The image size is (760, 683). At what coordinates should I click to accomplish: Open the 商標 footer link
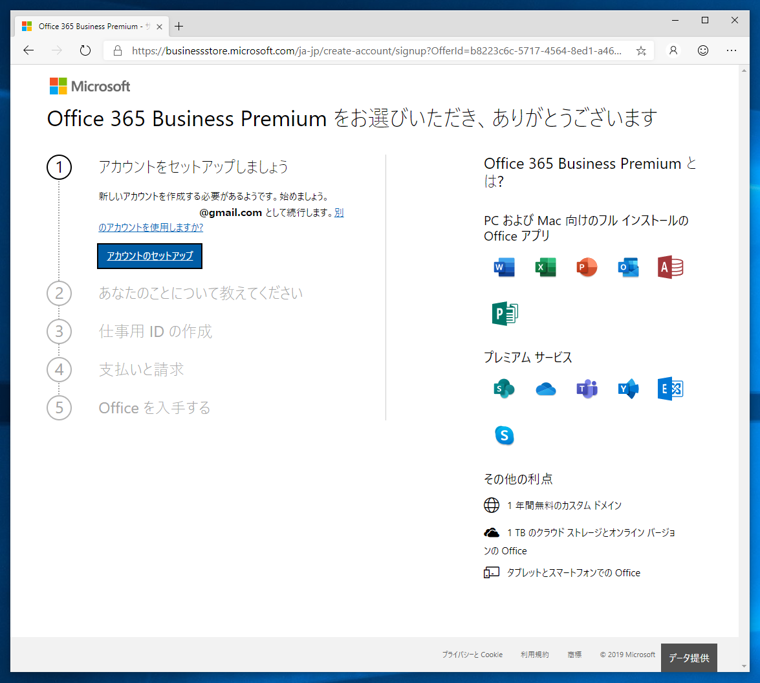[574, 654]
